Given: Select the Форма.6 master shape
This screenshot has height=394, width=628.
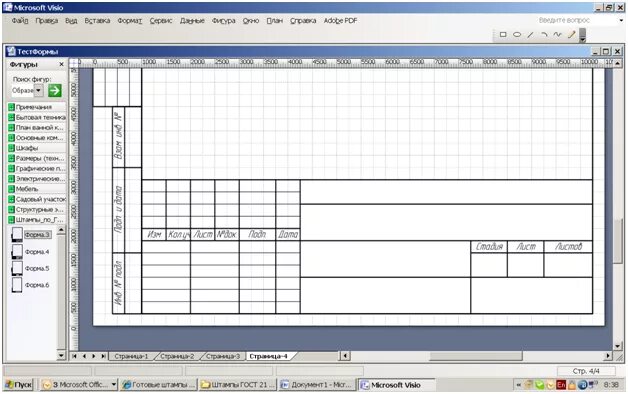Looking at the screenshot, I should [30, 285].
